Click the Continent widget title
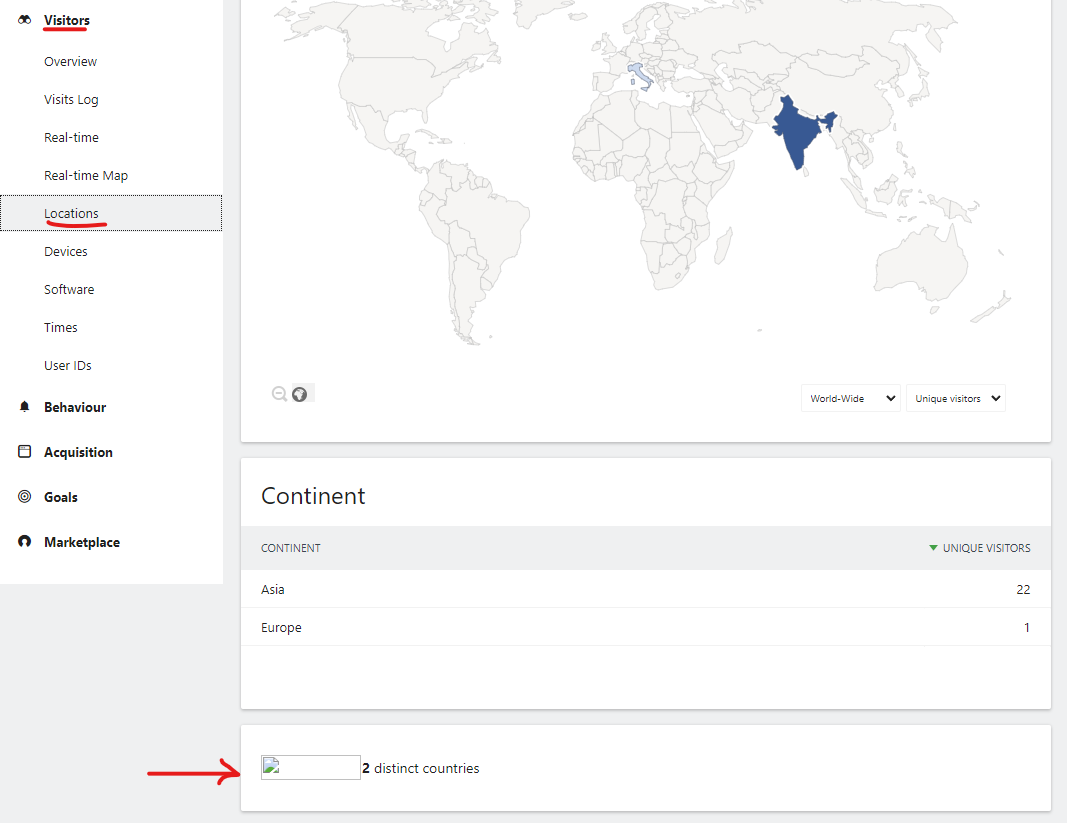The image size is (1067, 823). [313, 496]
